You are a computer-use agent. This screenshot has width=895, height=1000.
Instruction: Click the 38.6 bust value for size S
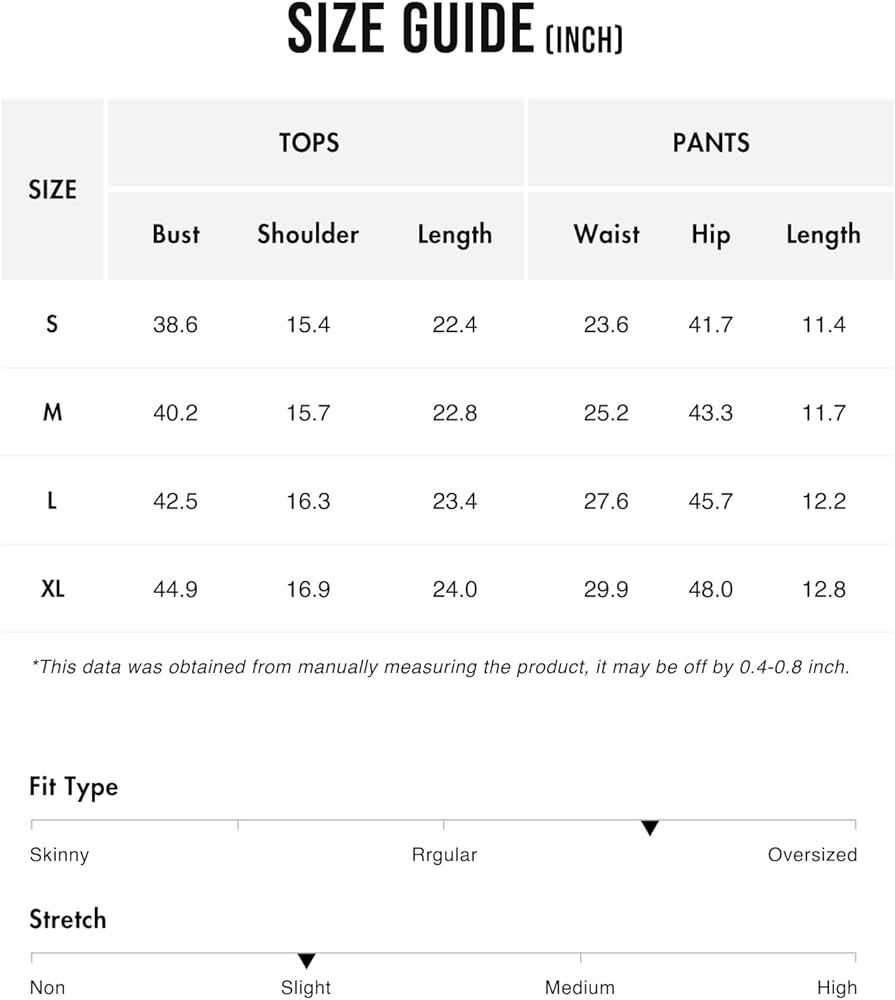(x=175, y=324)
